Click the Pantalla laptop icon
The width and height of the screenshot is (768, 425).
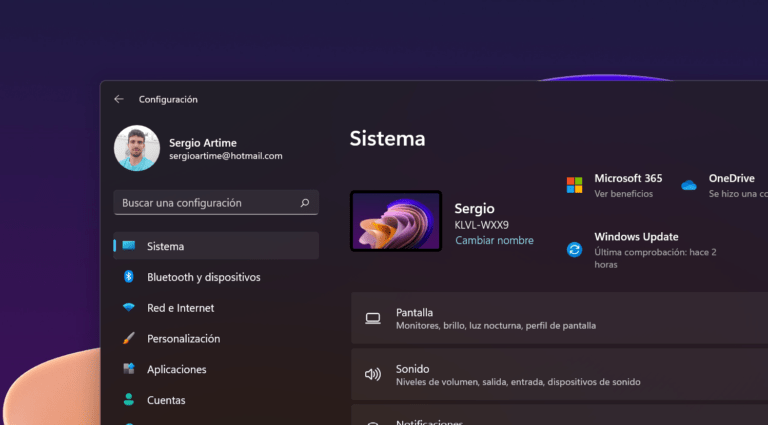pos(373,318)
